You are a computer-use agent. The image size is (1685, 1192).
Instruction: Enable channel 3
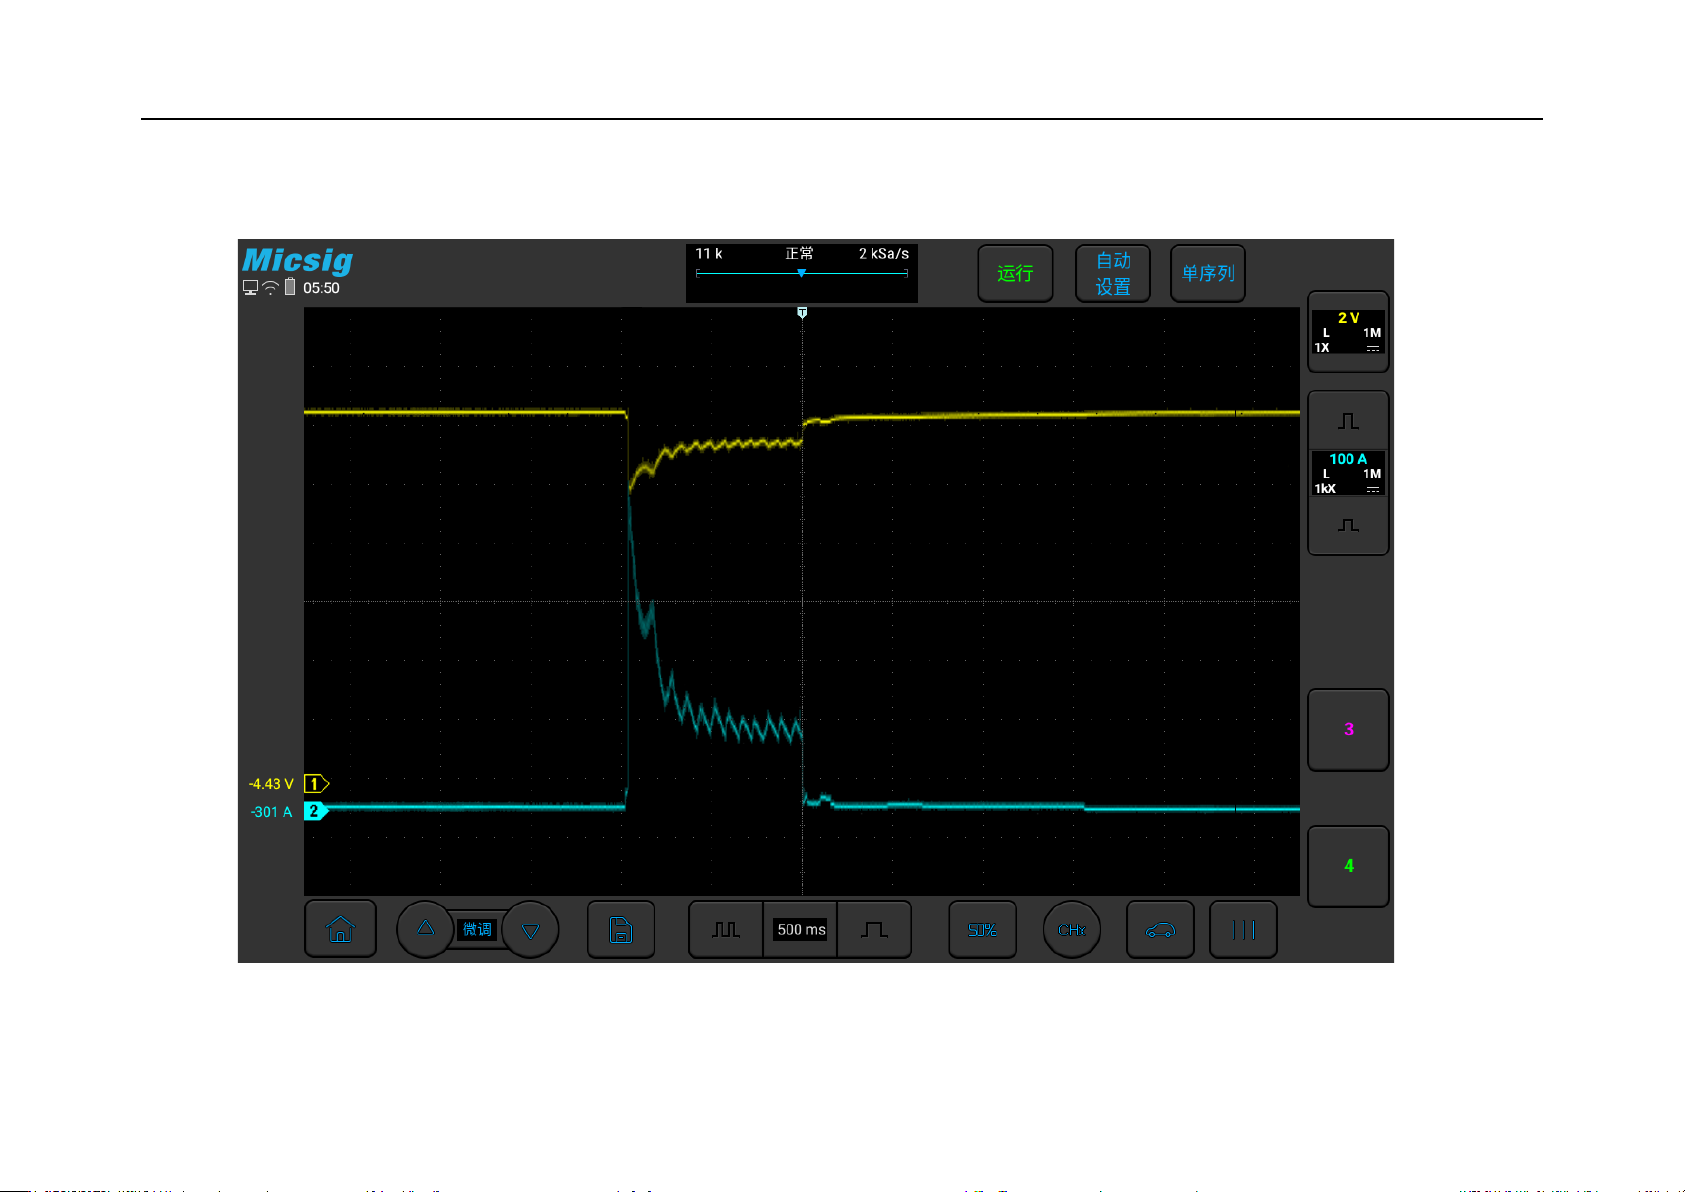(1348, 729)
